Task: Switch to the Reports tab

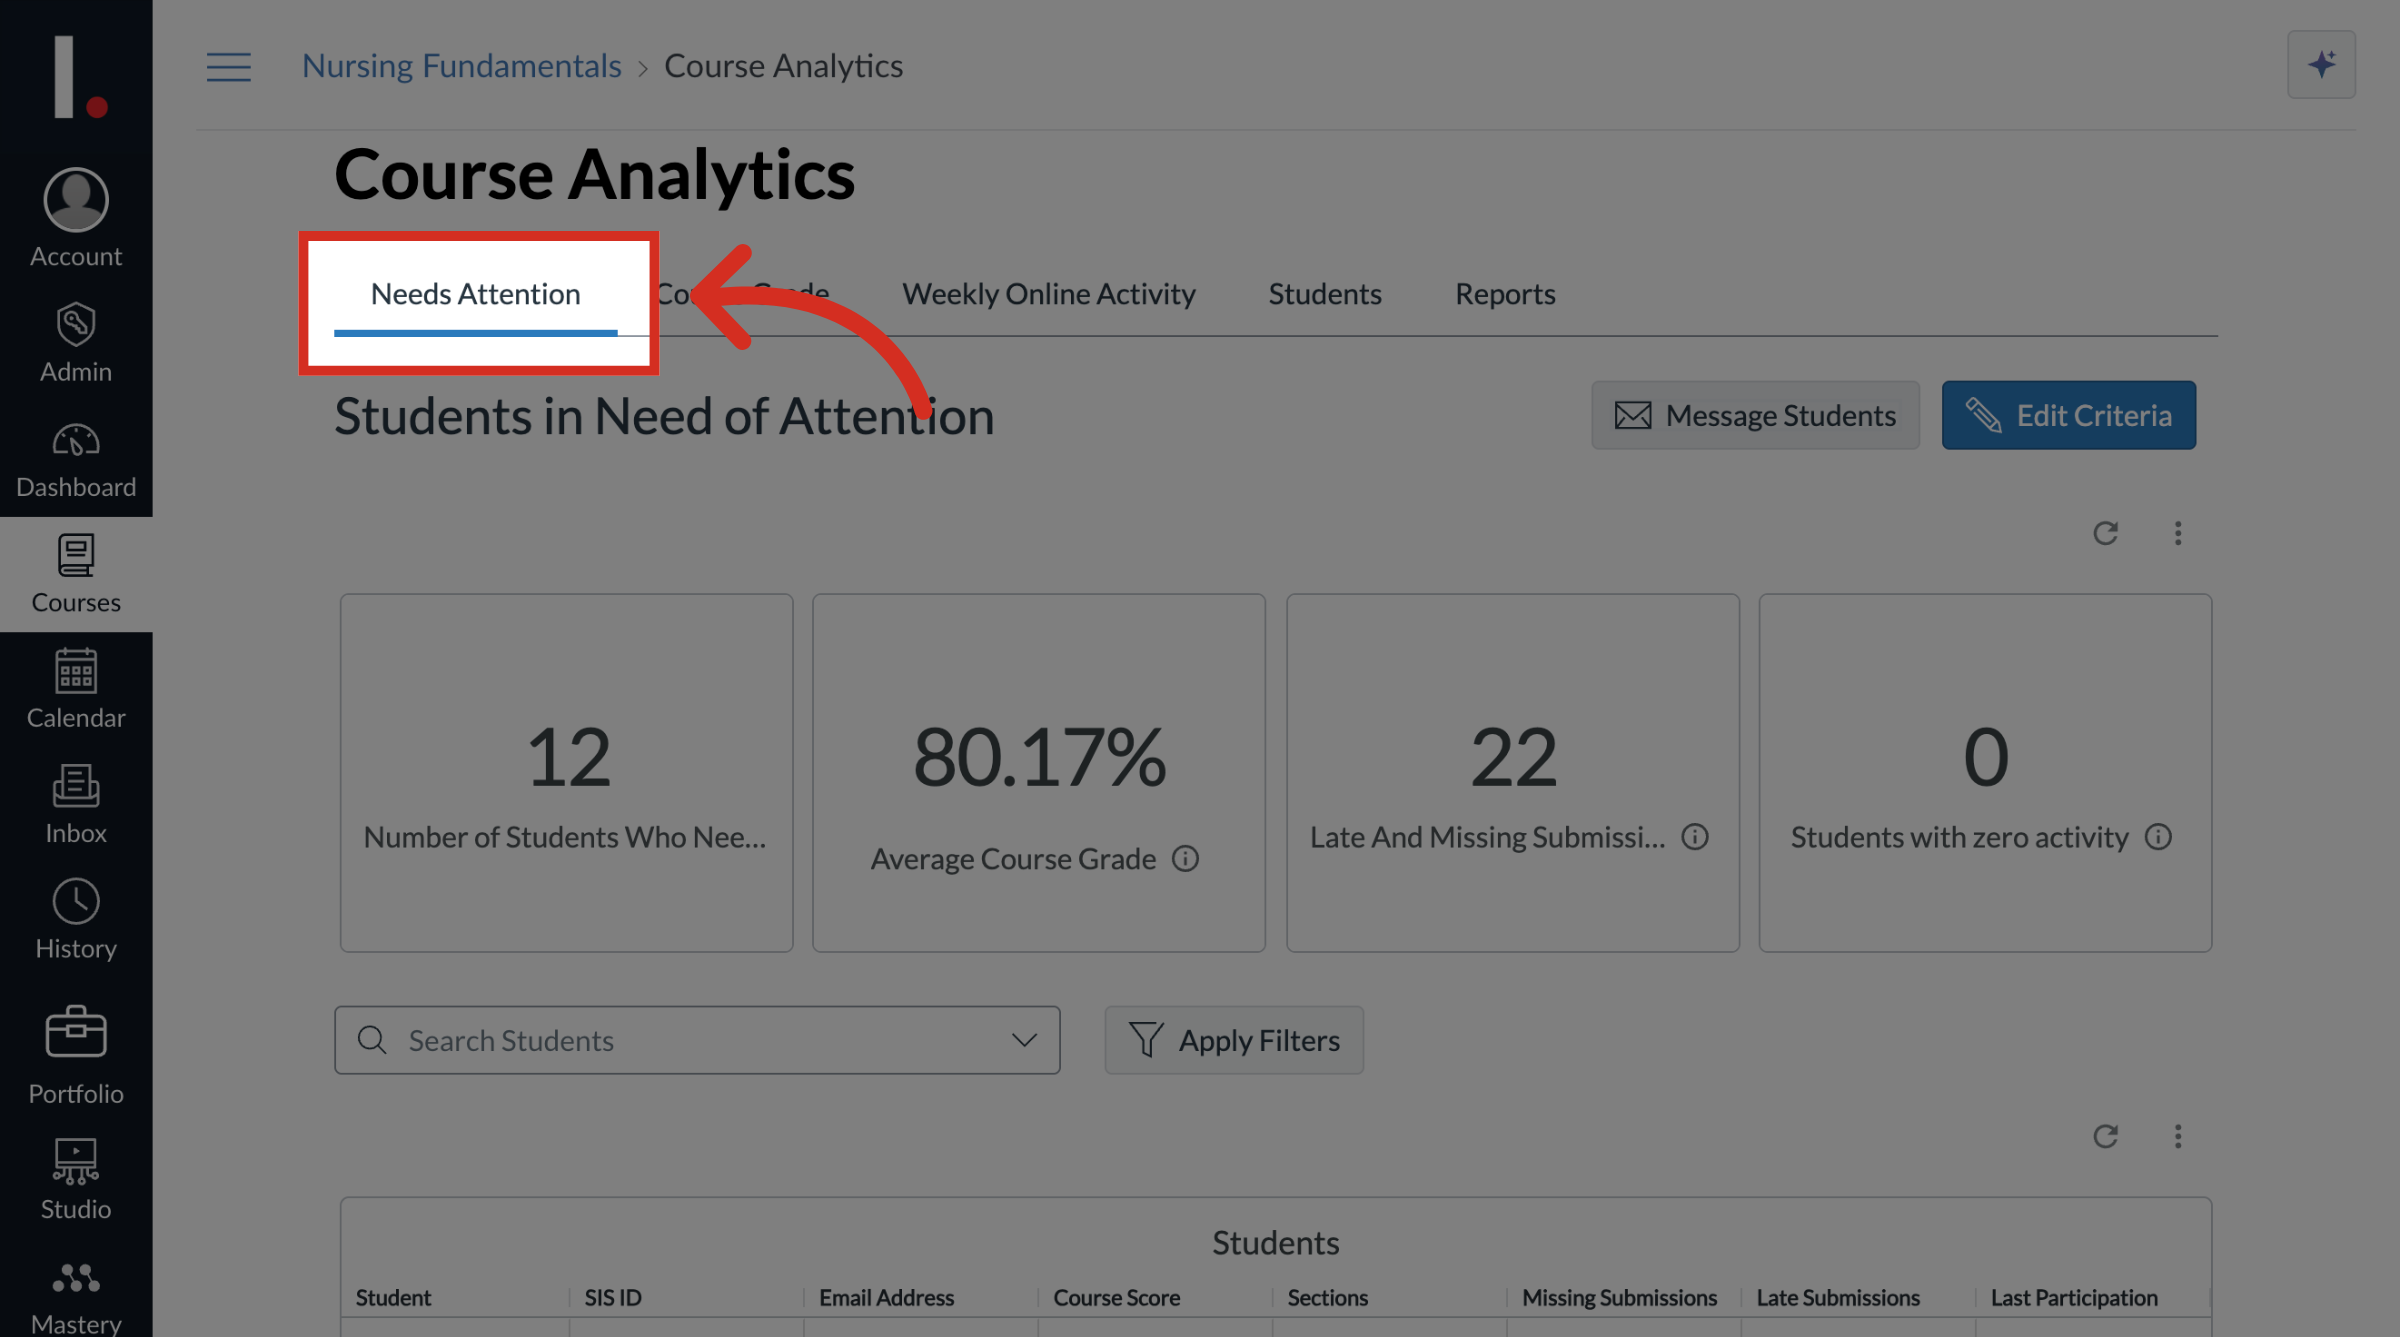Action: click(1504, 293)
